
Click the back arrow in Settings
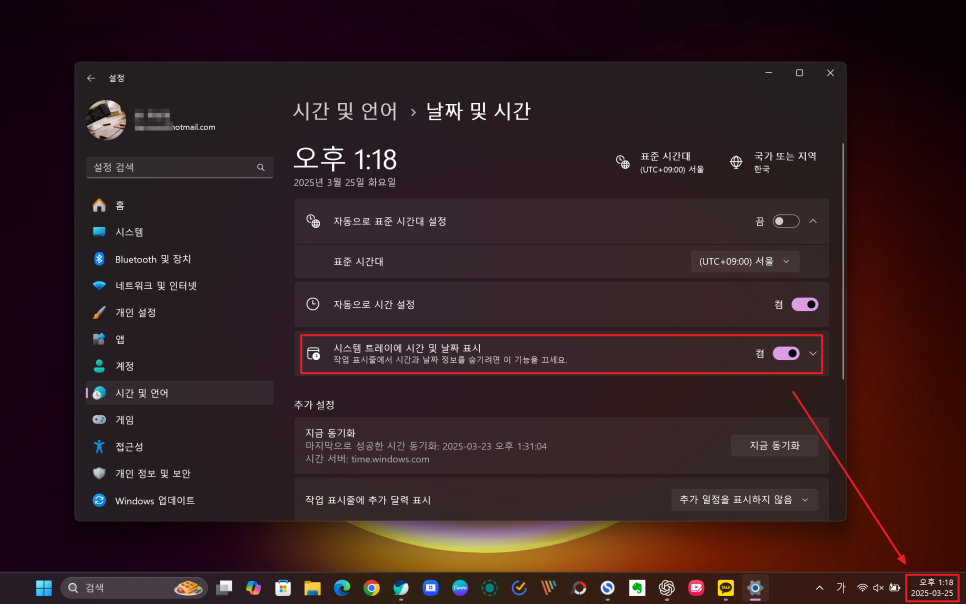coord(91,78)
